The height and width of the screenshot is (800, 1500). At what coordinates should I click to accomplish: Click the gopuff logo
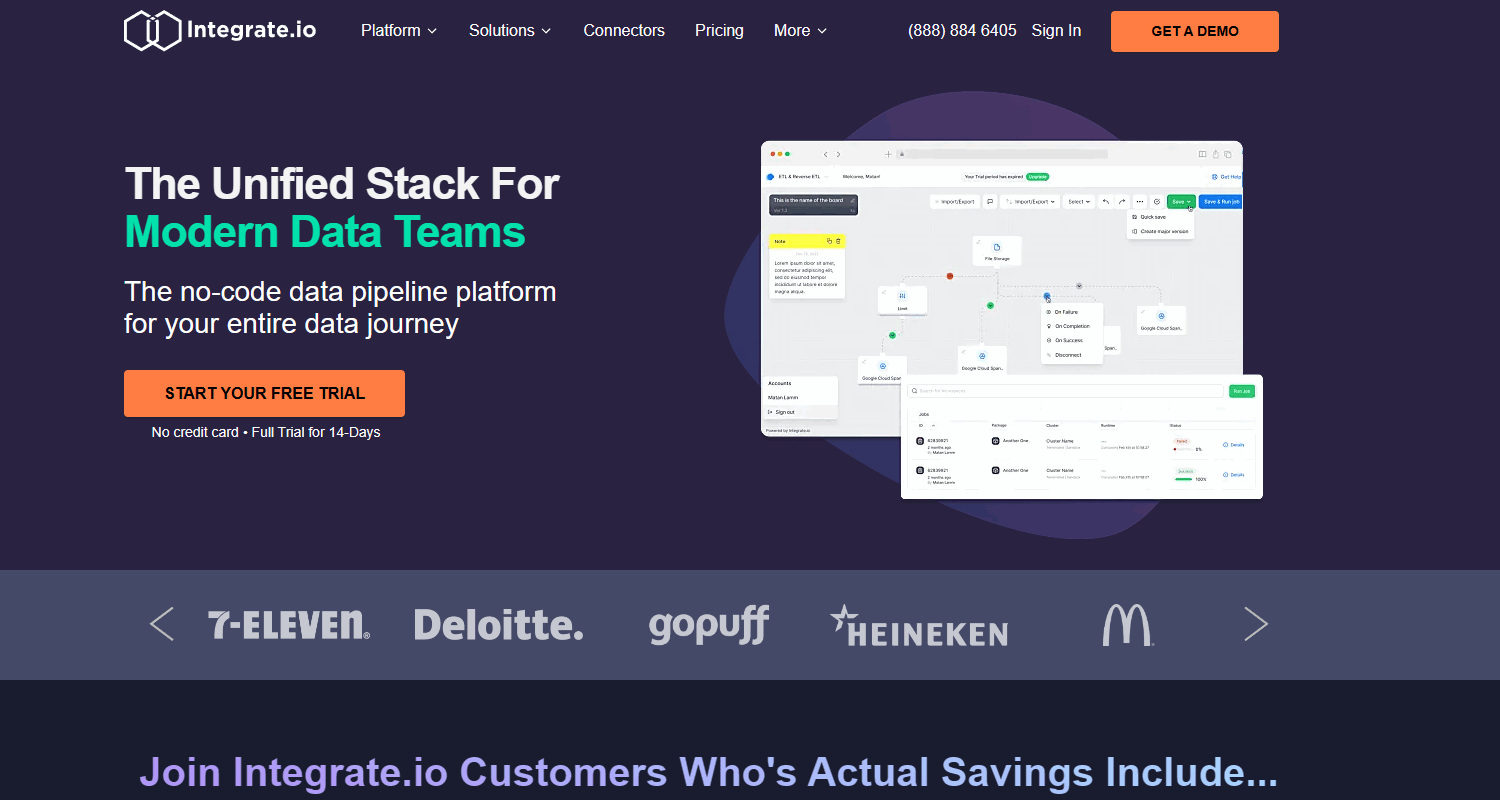pos(708,626)
